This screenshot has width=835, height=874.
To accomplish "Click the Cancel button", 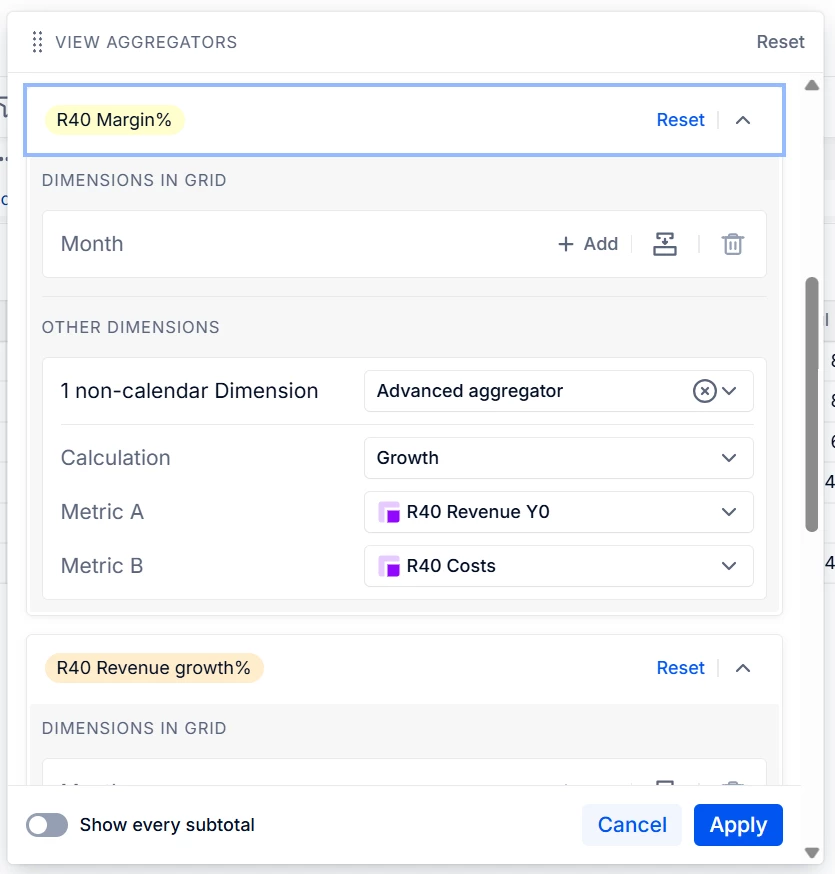I will point(632,825).
